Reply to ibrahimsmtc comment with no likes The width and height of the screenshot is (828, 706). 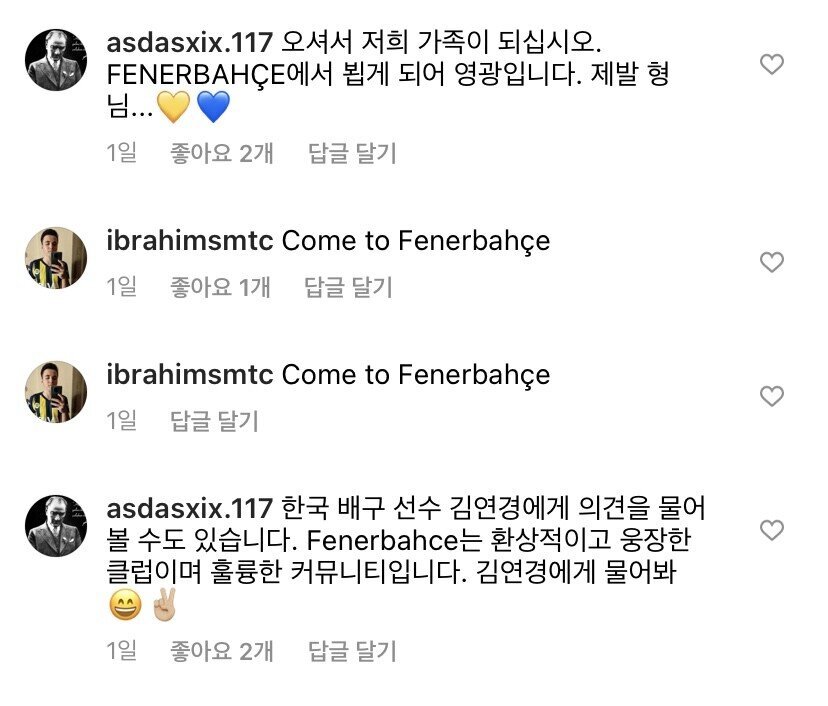pyautogui.click(x=214, y=420)
